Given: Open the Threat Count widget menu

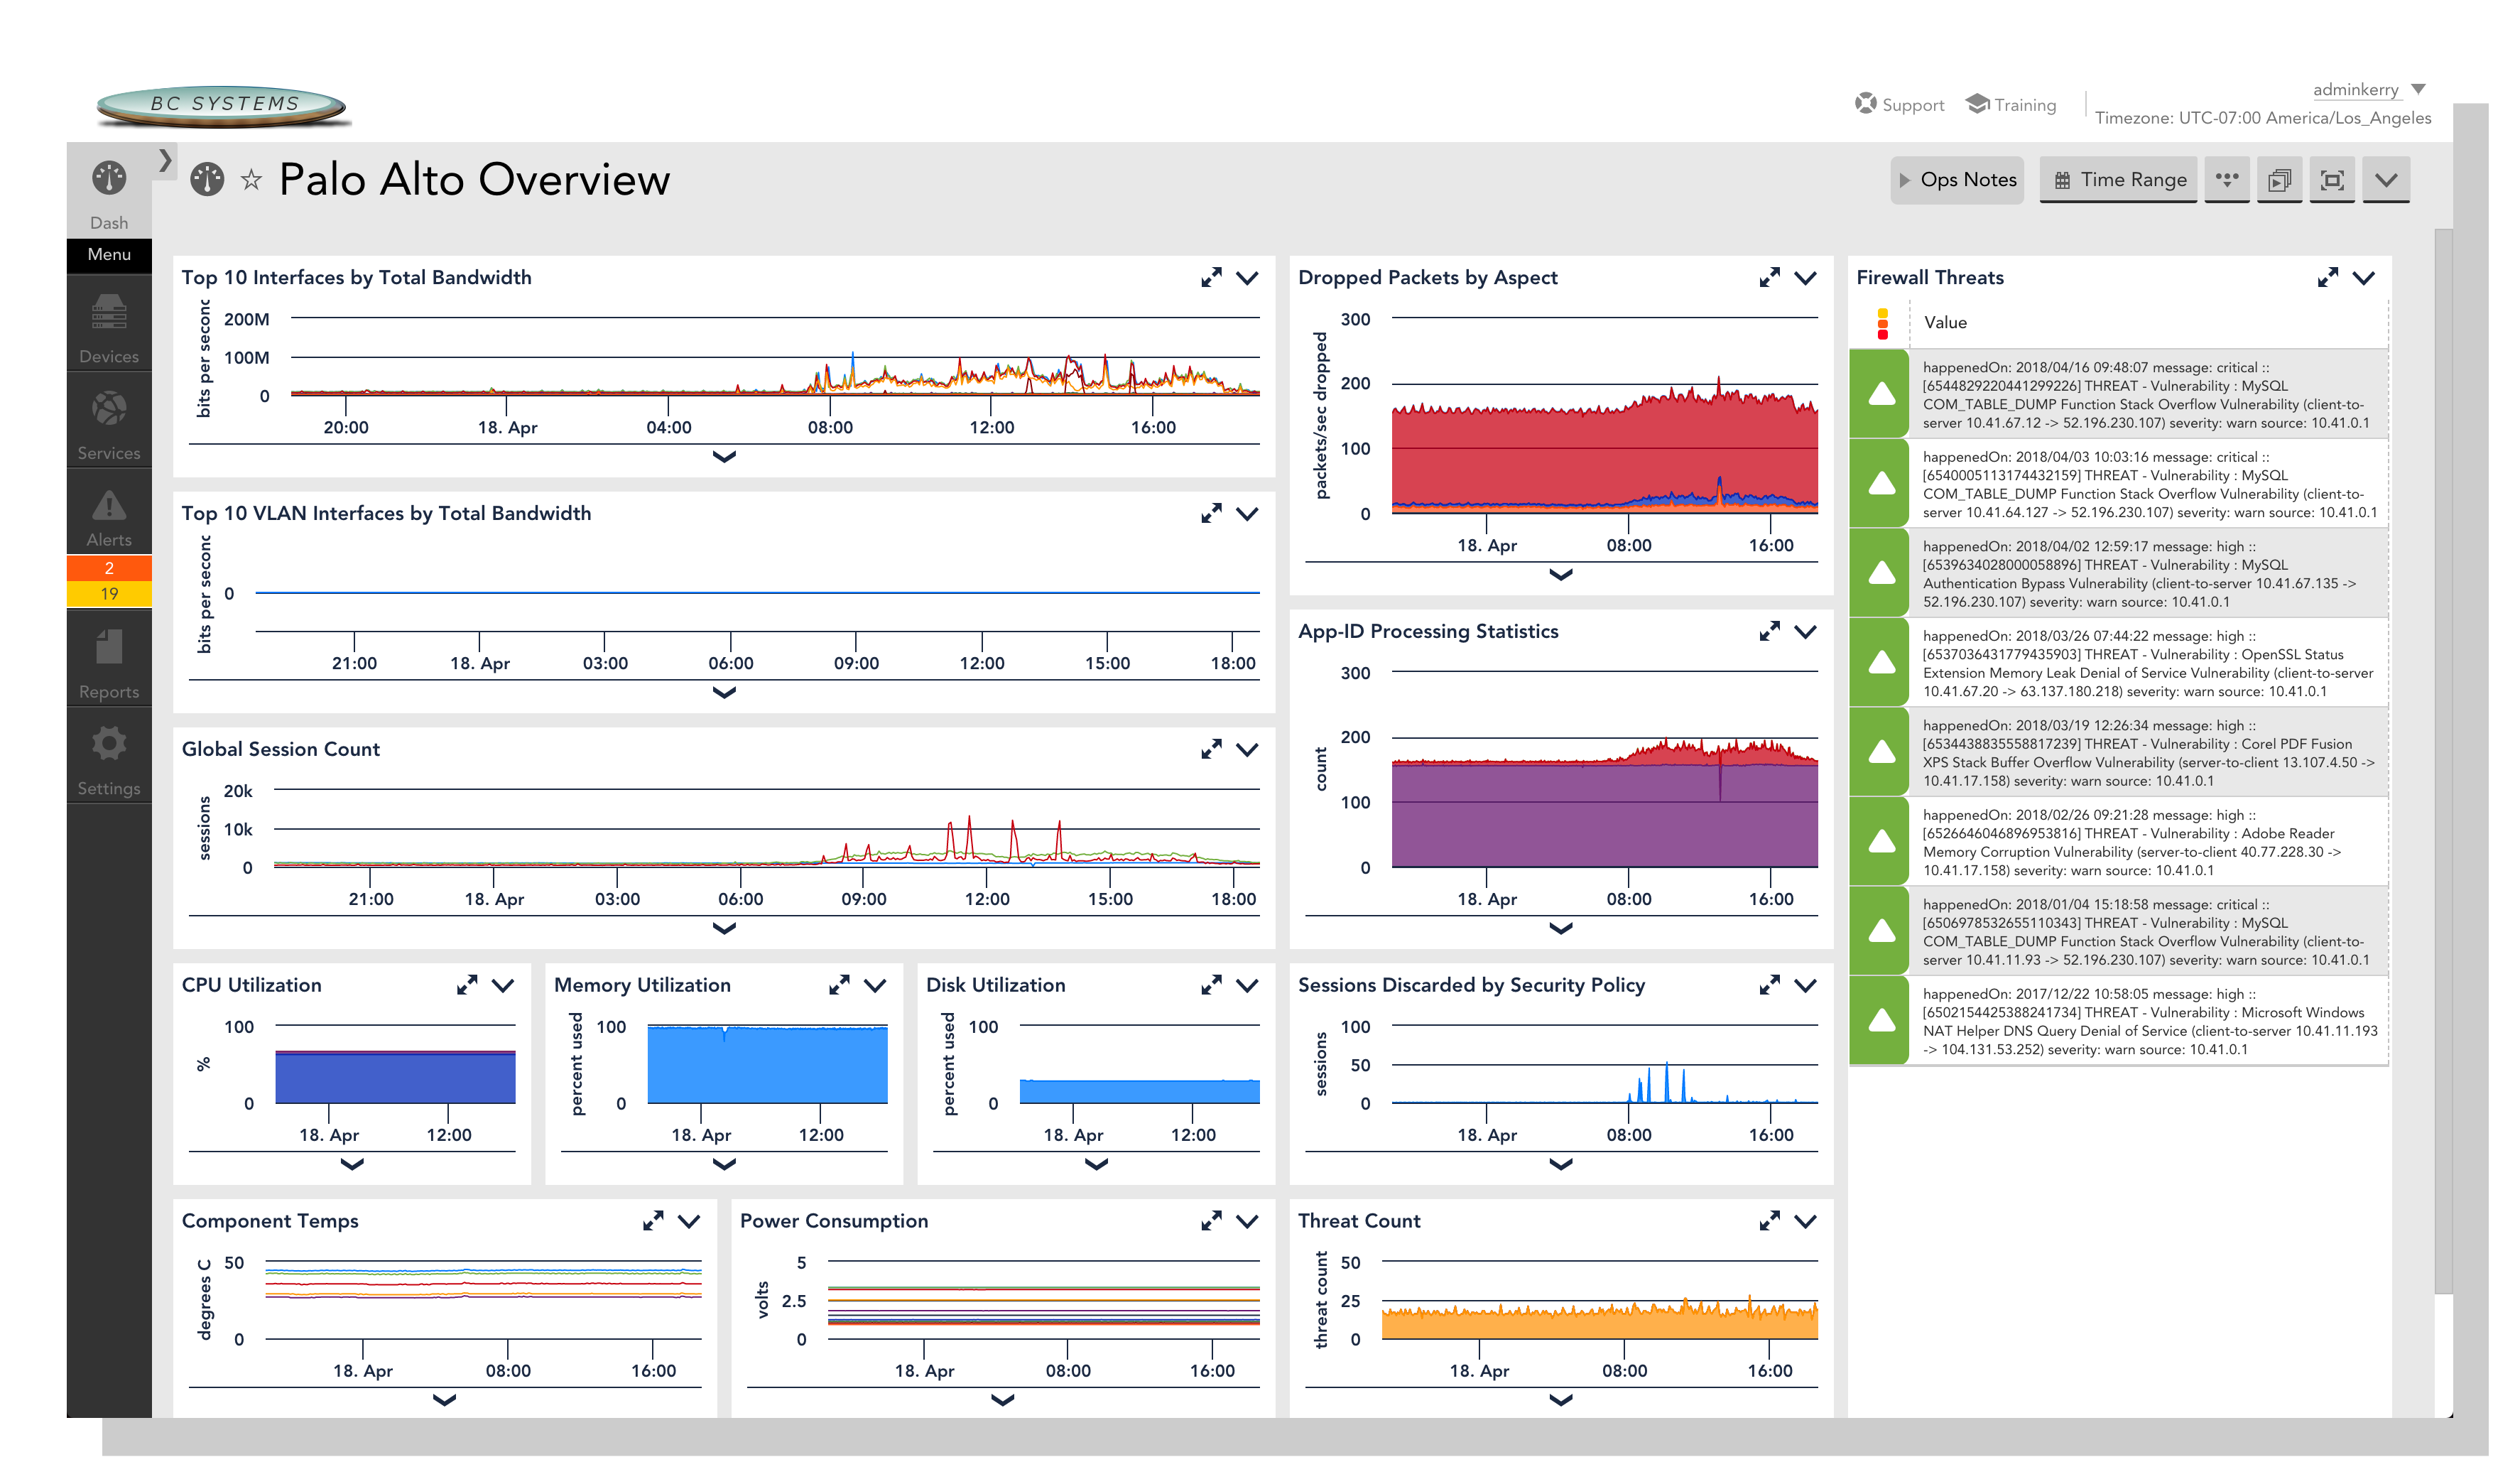Looking at the screenshot, I should click(1805, 1222).
